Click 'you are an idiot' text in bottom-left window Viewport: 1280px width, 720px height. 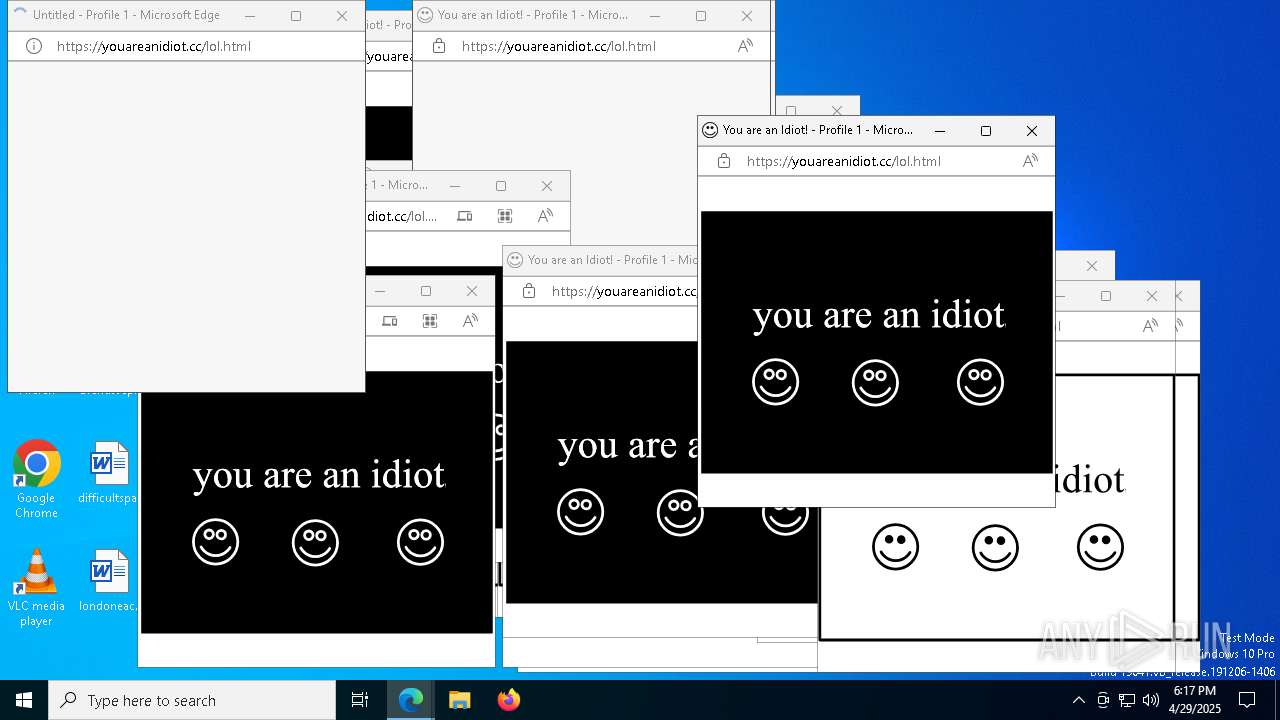click(x=319, y=476)
